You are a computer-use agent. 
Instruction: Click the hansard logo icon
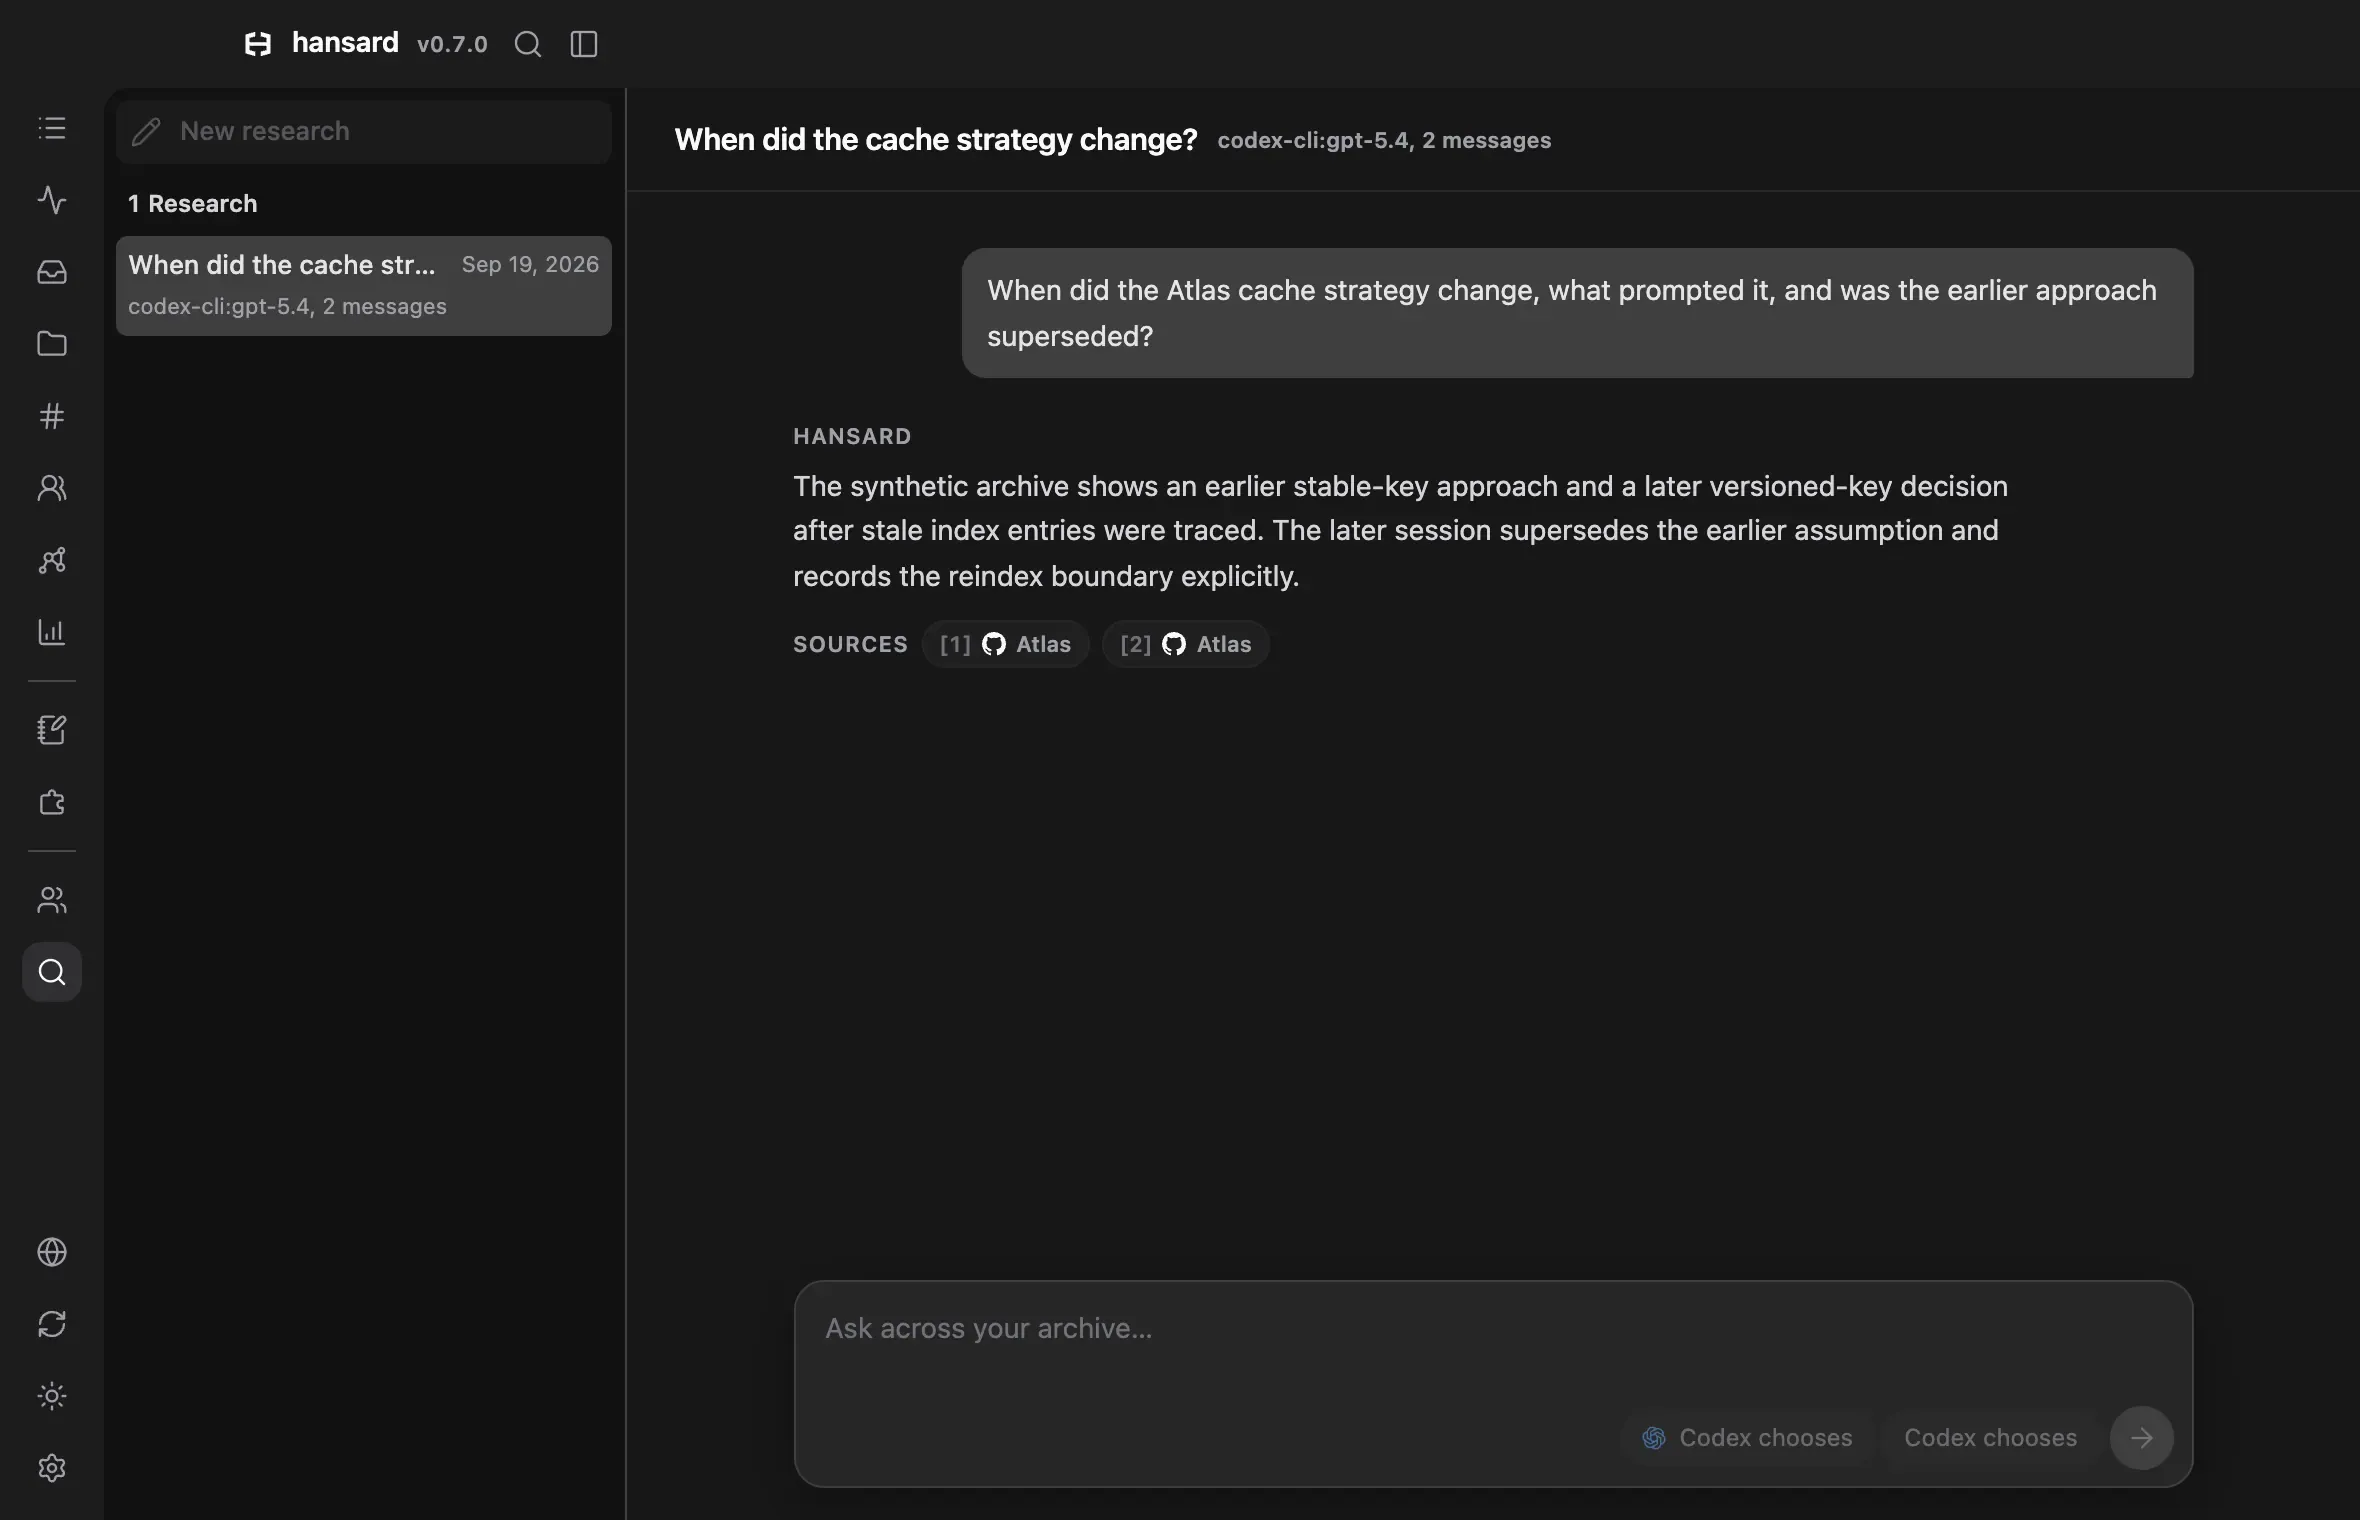[258, 44]
